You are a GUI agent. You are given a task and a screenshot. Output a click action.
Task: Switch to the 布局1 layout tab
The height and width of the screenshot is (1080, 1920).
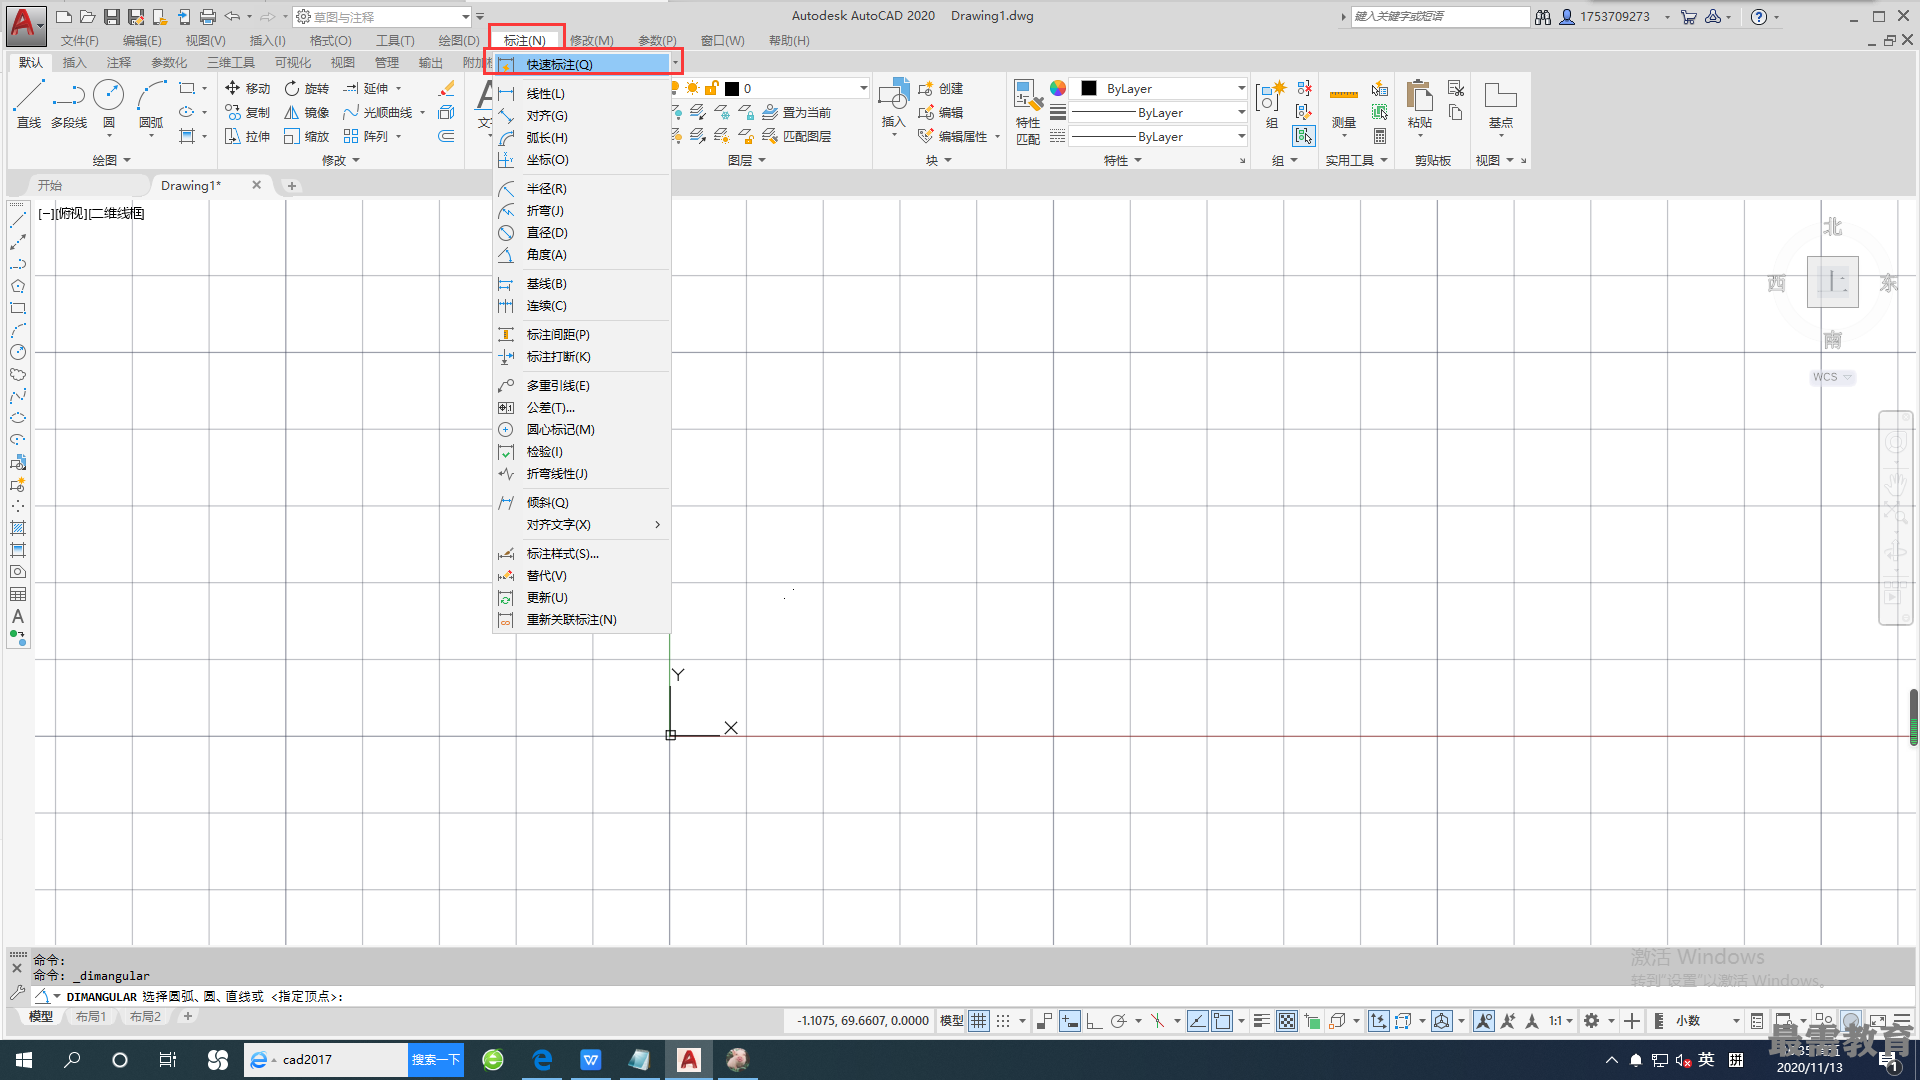91,1016
